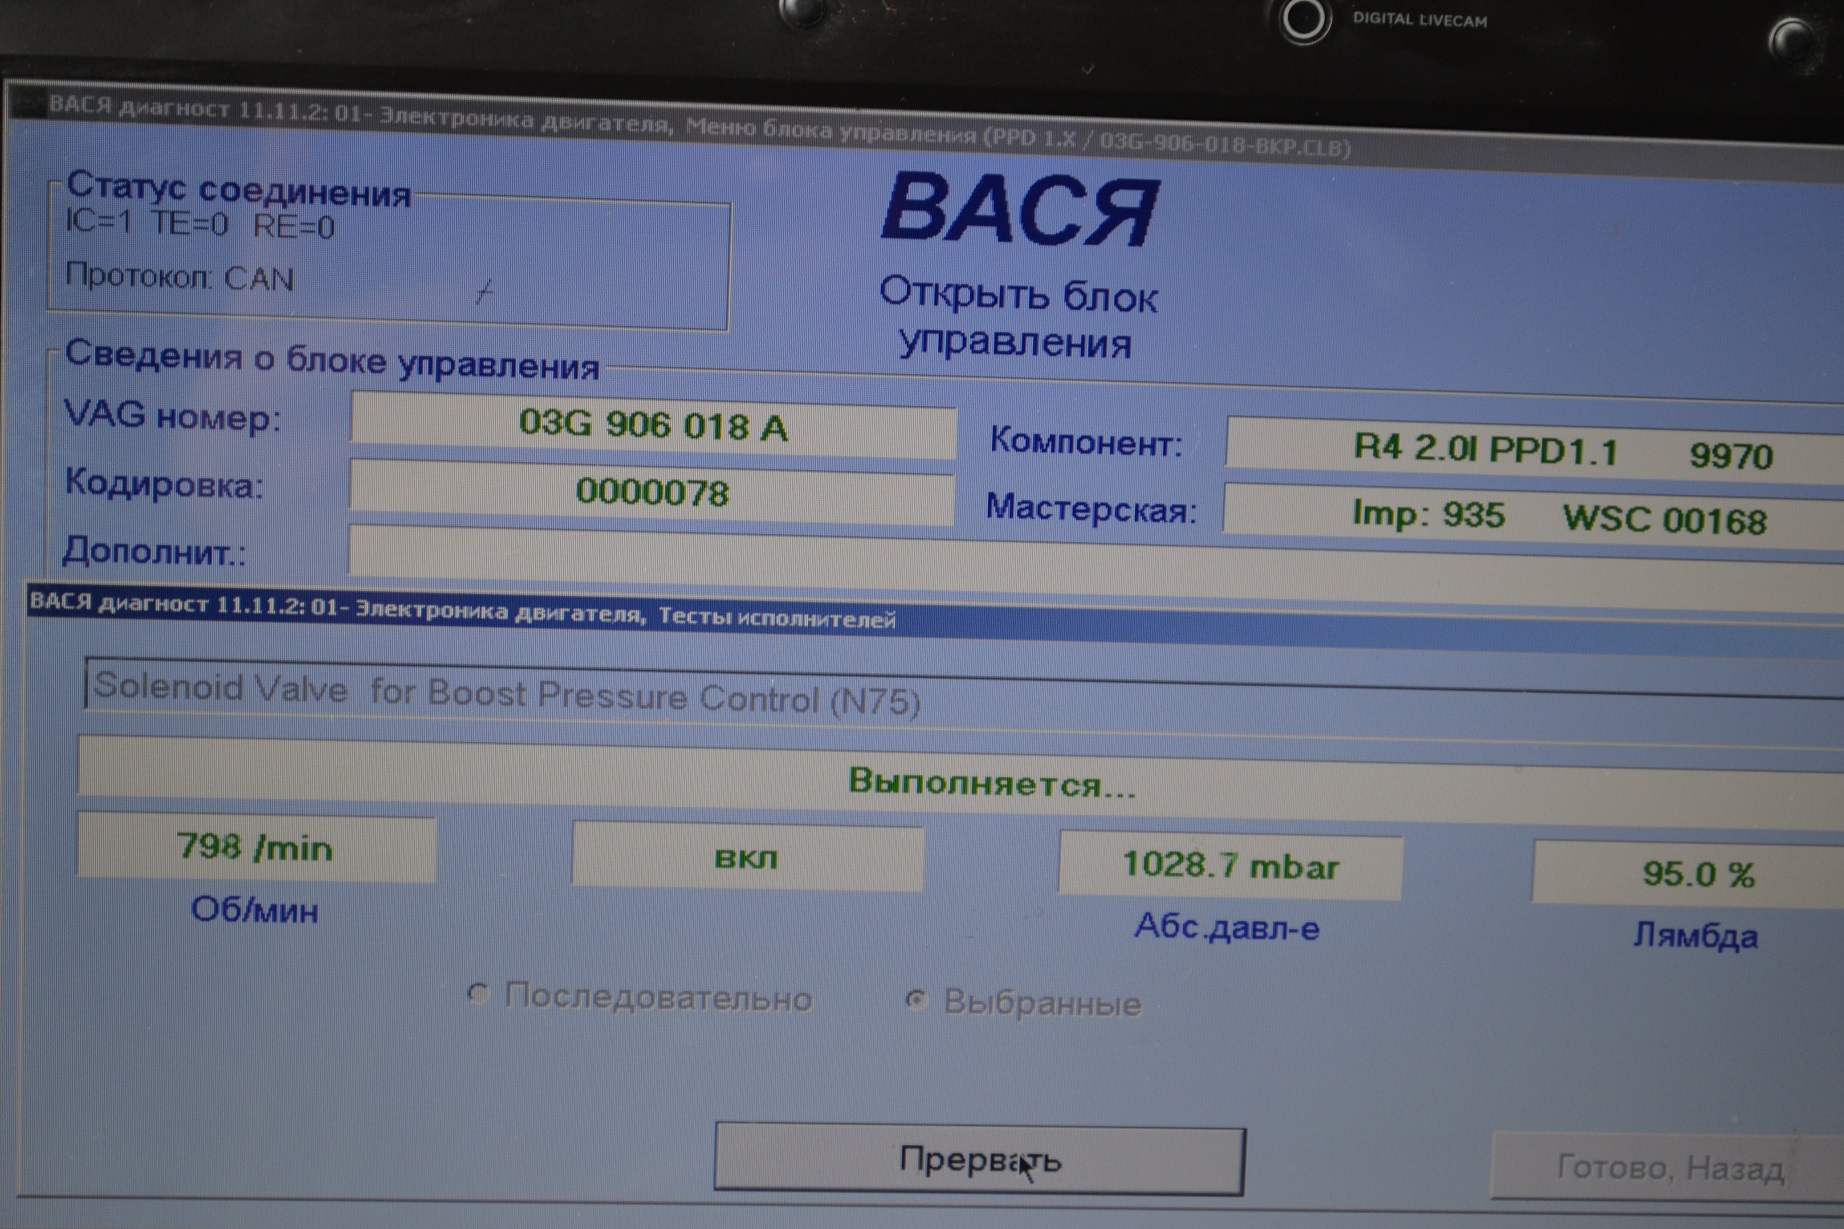Select the Кодировка field showing 0000078
The image size is (1844, 1229).
tap(652, 492)
